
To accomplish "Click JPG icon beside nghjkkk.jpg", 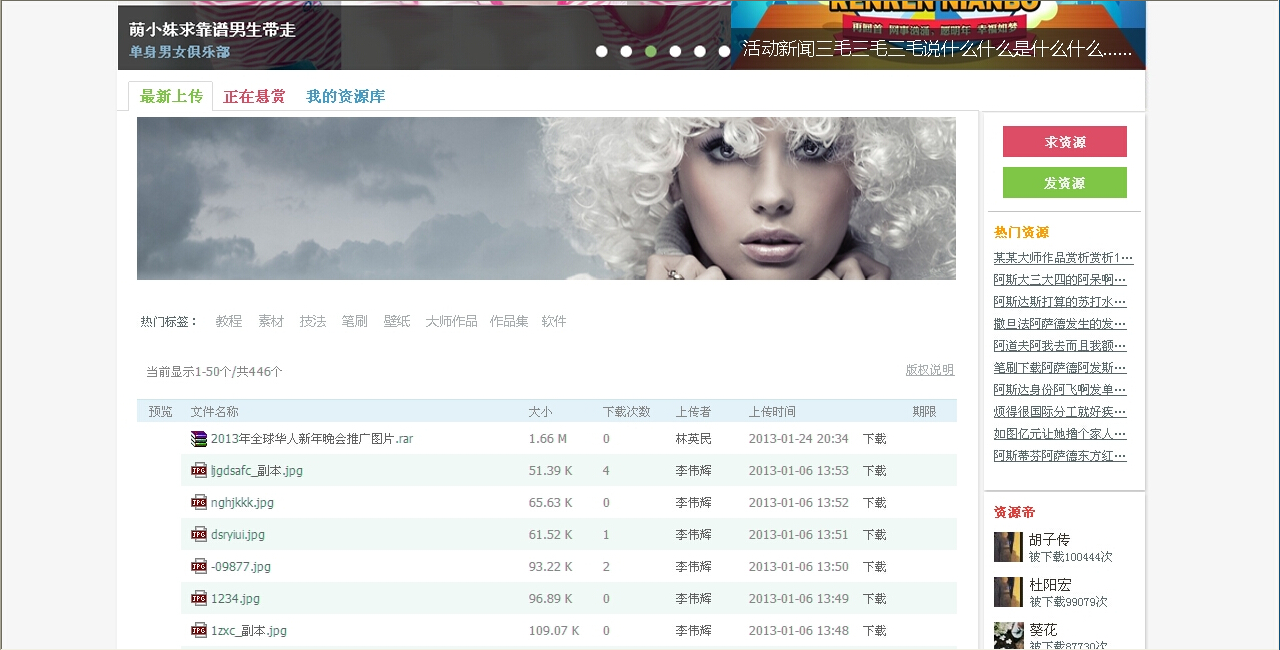I will (x=199, y=503).
